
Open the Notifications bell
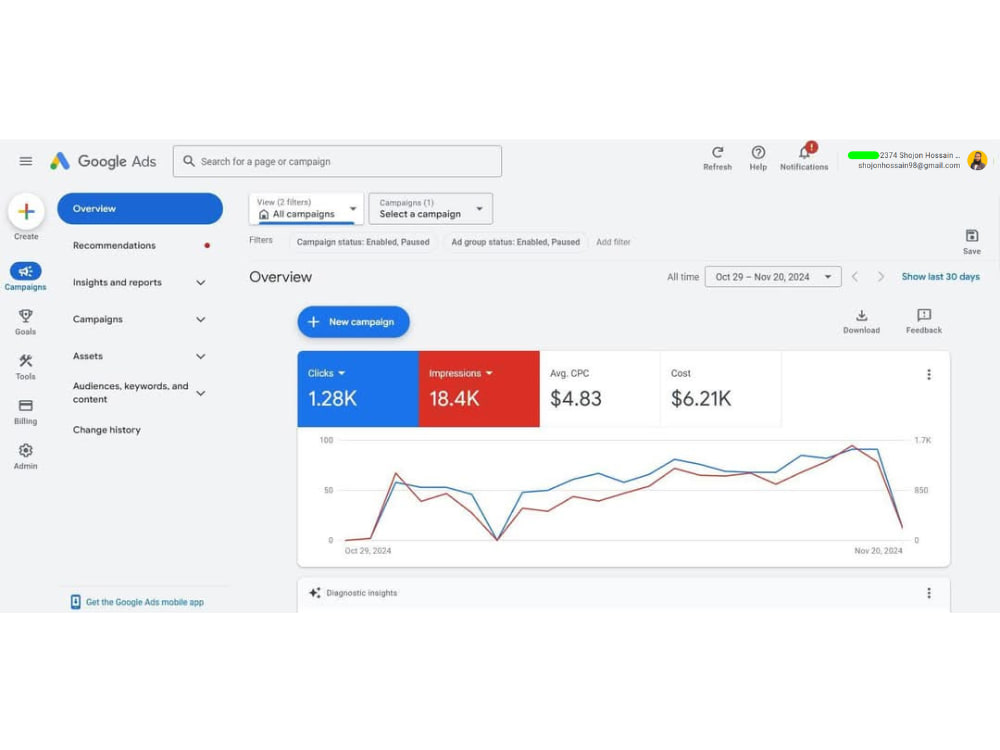pos(804,152)
